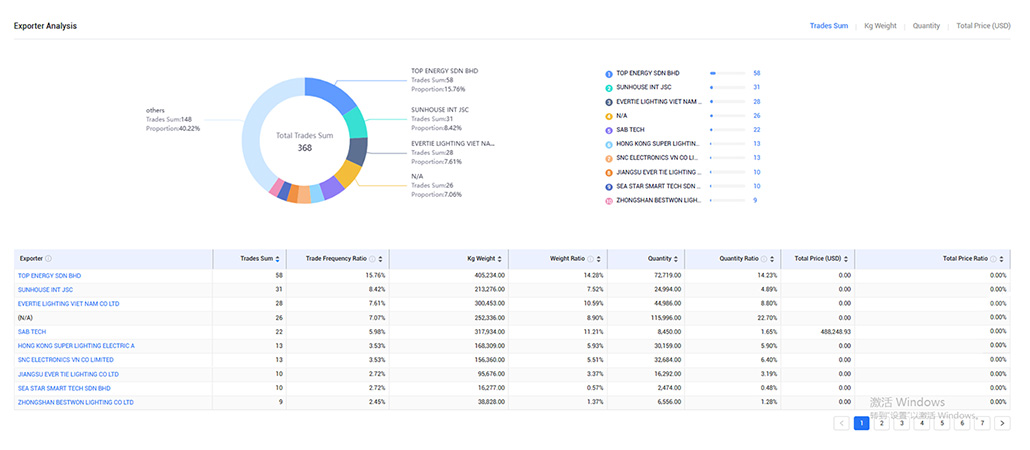Screen dimensions: 1030x450
Task: Click rank 2 badge for SUNHOUSE INT JSC
Action: point(609,87)
